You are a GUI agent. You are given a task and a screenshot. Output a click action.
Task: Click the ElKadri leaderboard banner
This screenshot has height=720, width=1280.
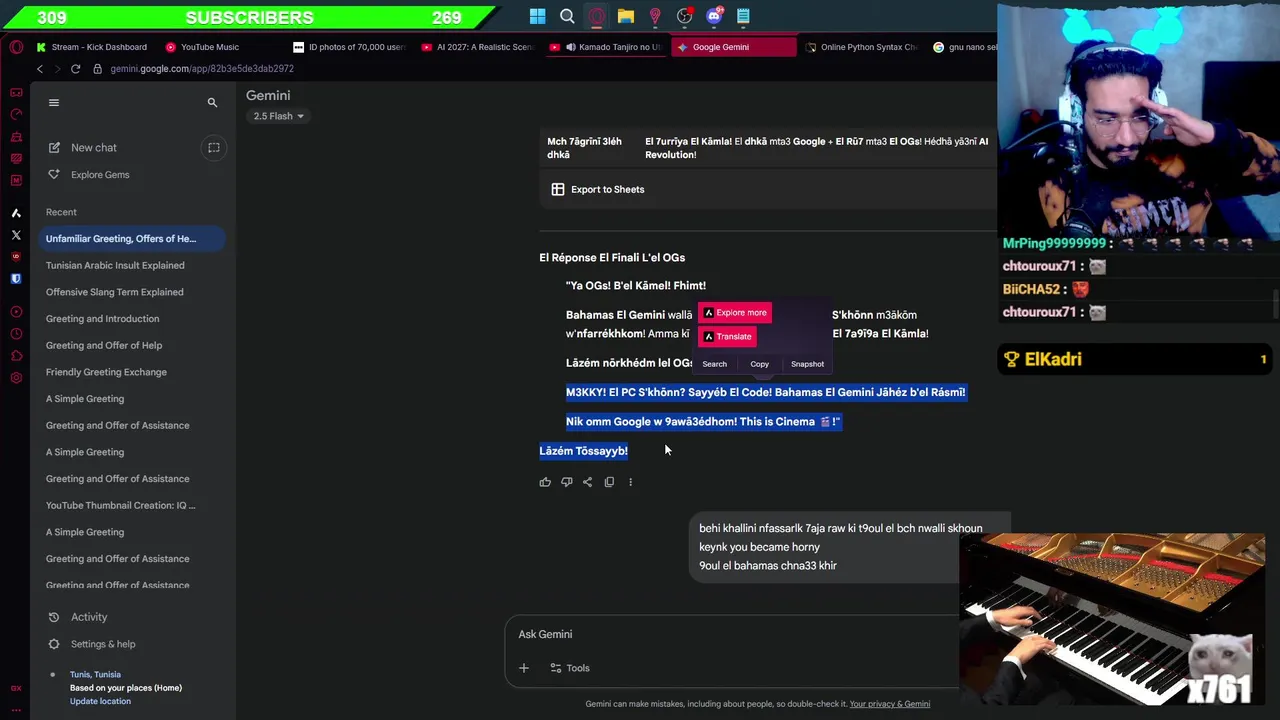[x=1135, y=359]
